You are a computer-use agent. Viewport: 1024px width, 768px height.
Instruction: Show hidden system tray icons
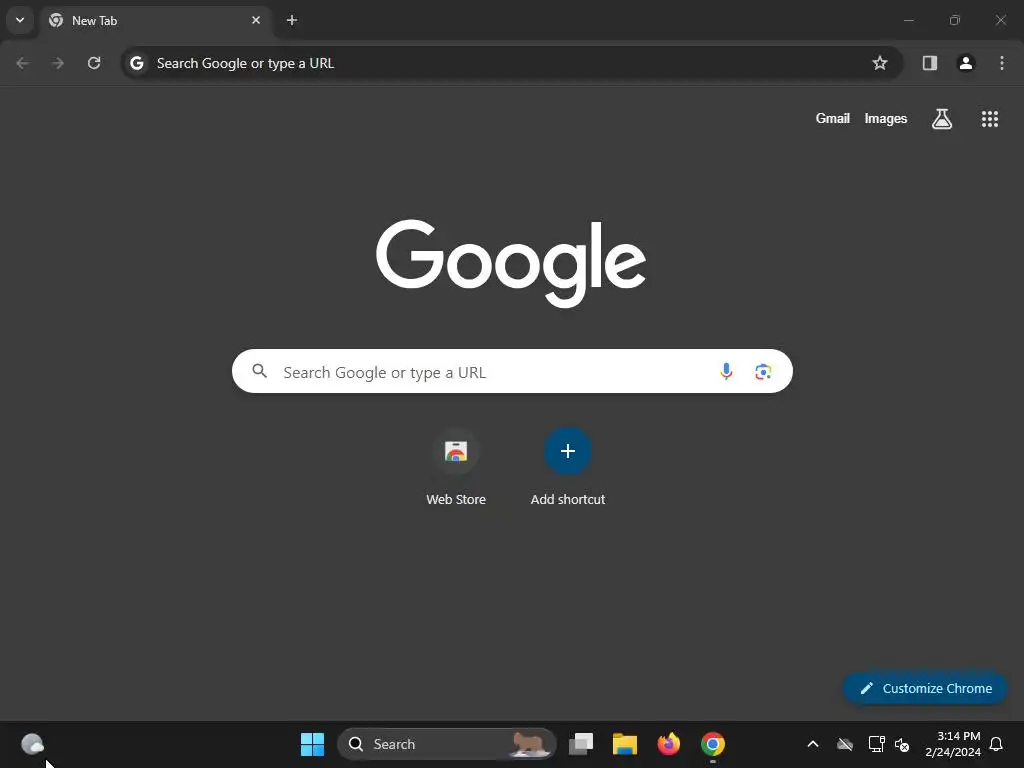[x=813, y=744]
